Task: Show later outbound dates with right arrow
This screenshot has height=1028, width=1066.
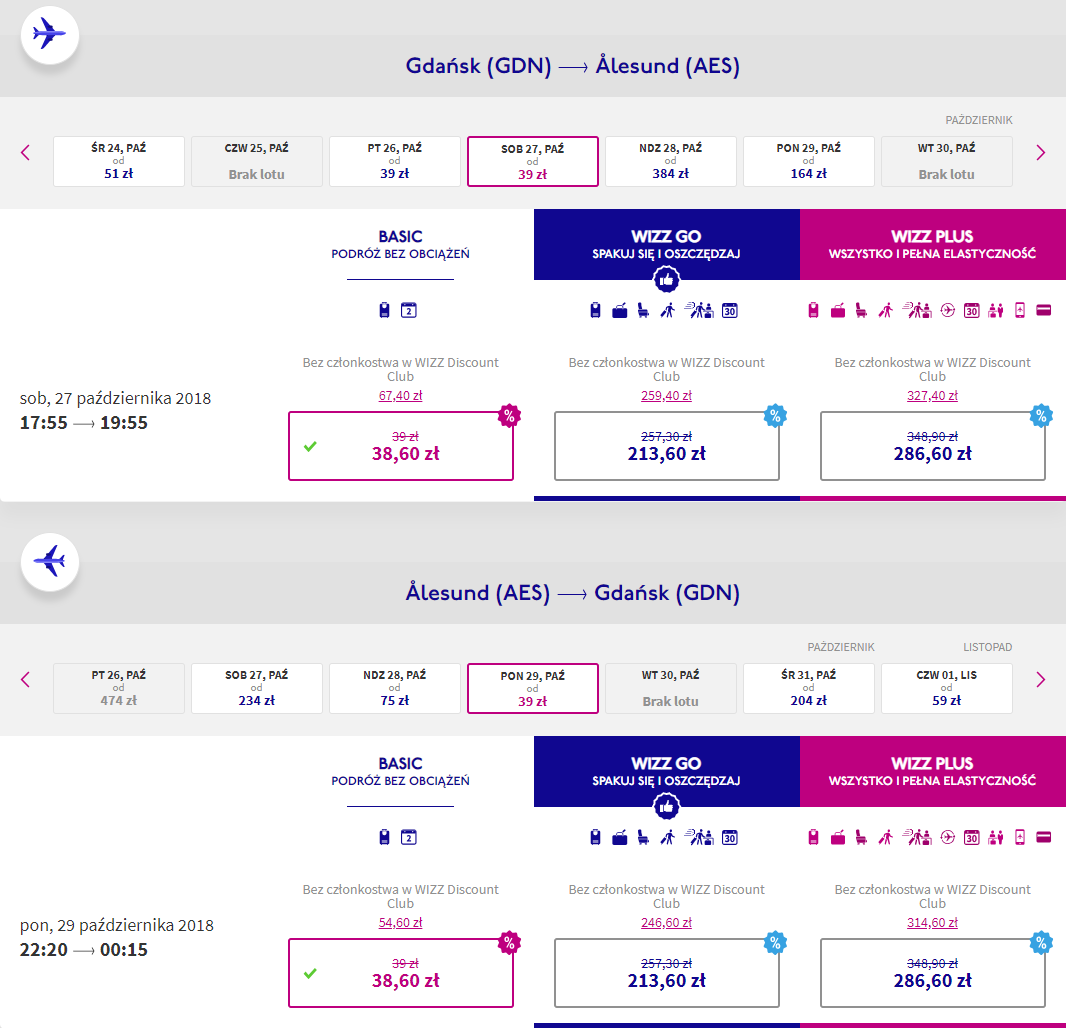Action: (1040, 153)
